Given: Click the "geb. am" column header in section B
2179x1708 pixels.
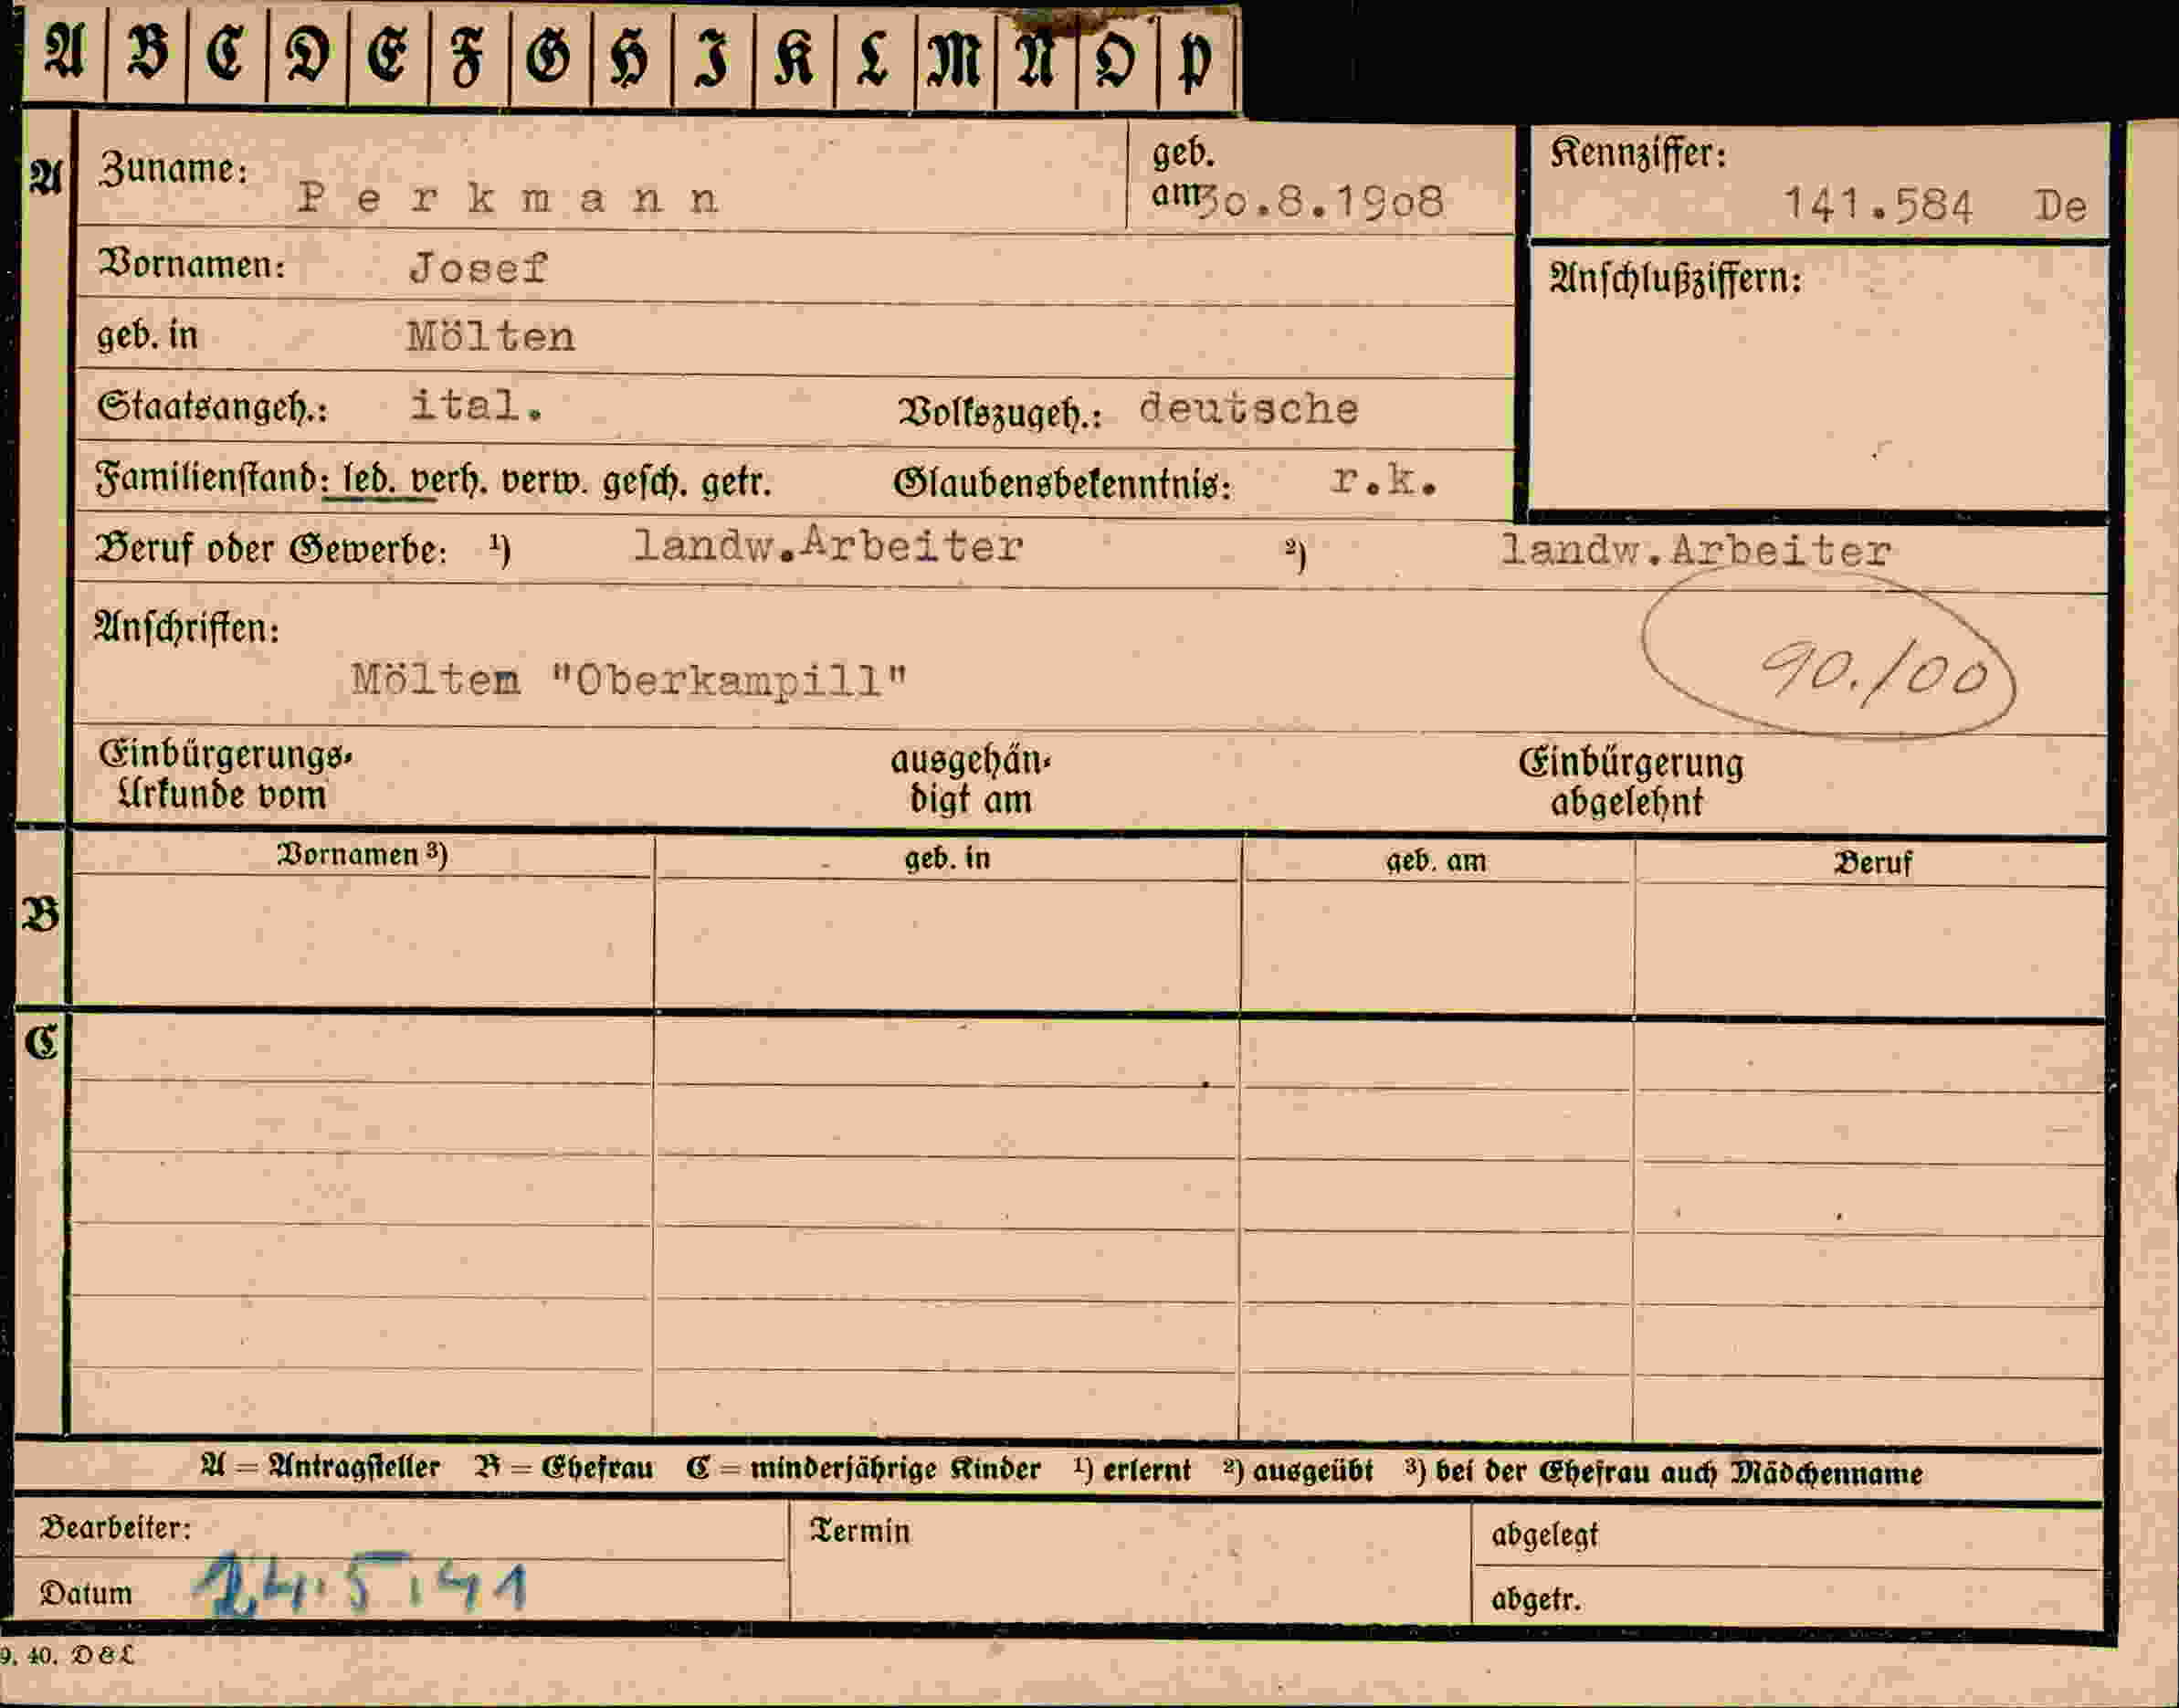Looking at the screenshot, I should point(1435,860).
